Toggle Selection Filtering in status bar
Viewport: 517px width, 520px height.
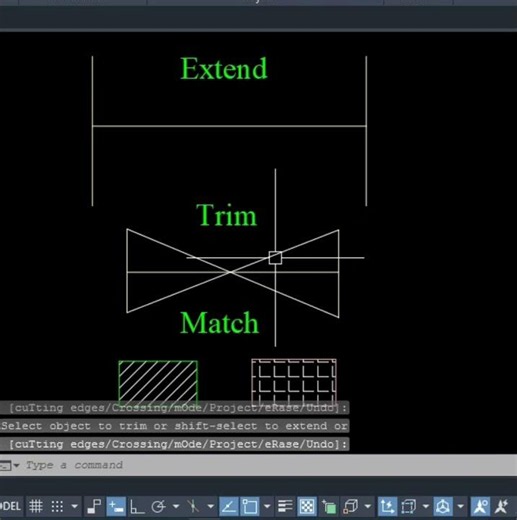click(x=409, y=507)
